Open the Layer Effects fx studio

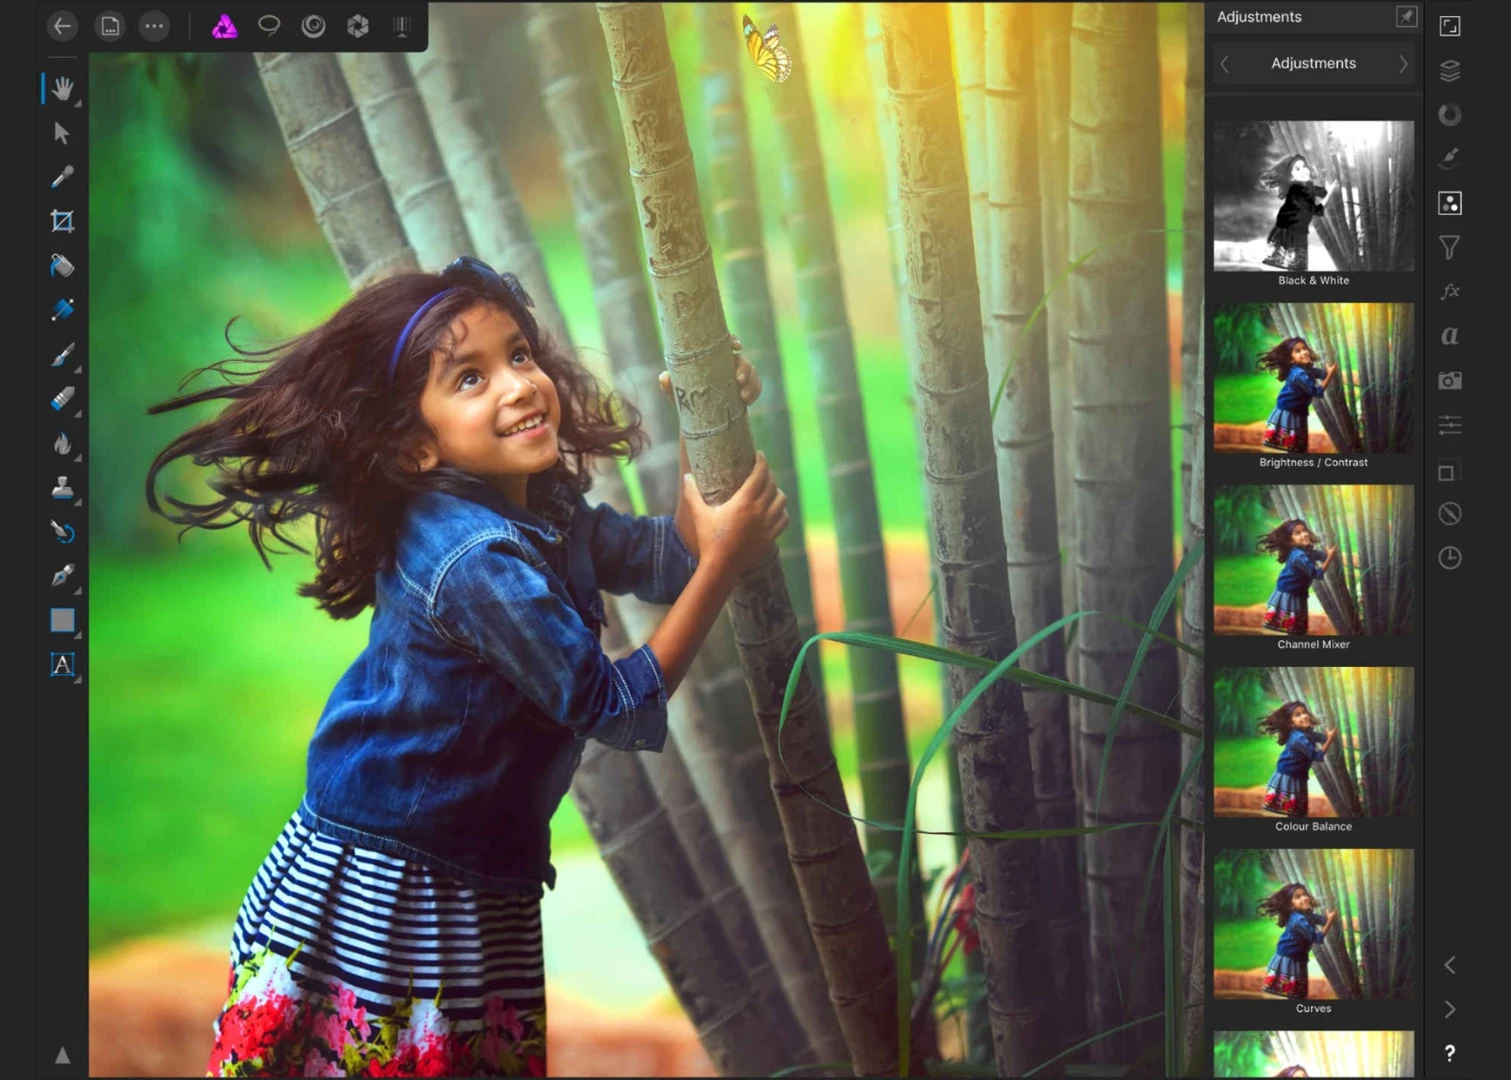[x=1450, y=291]
